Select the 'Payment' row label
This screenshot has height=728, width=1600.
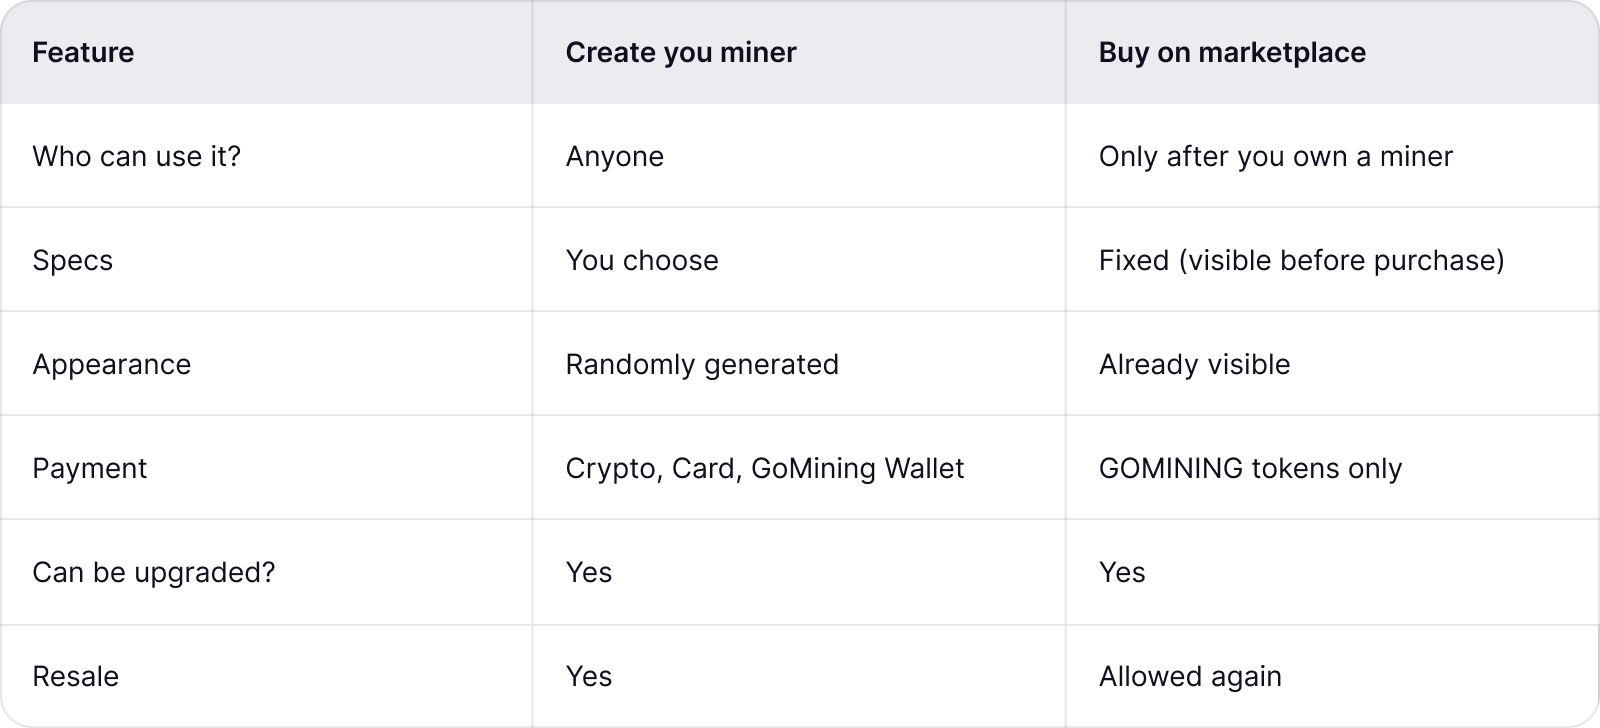(89, 468)
